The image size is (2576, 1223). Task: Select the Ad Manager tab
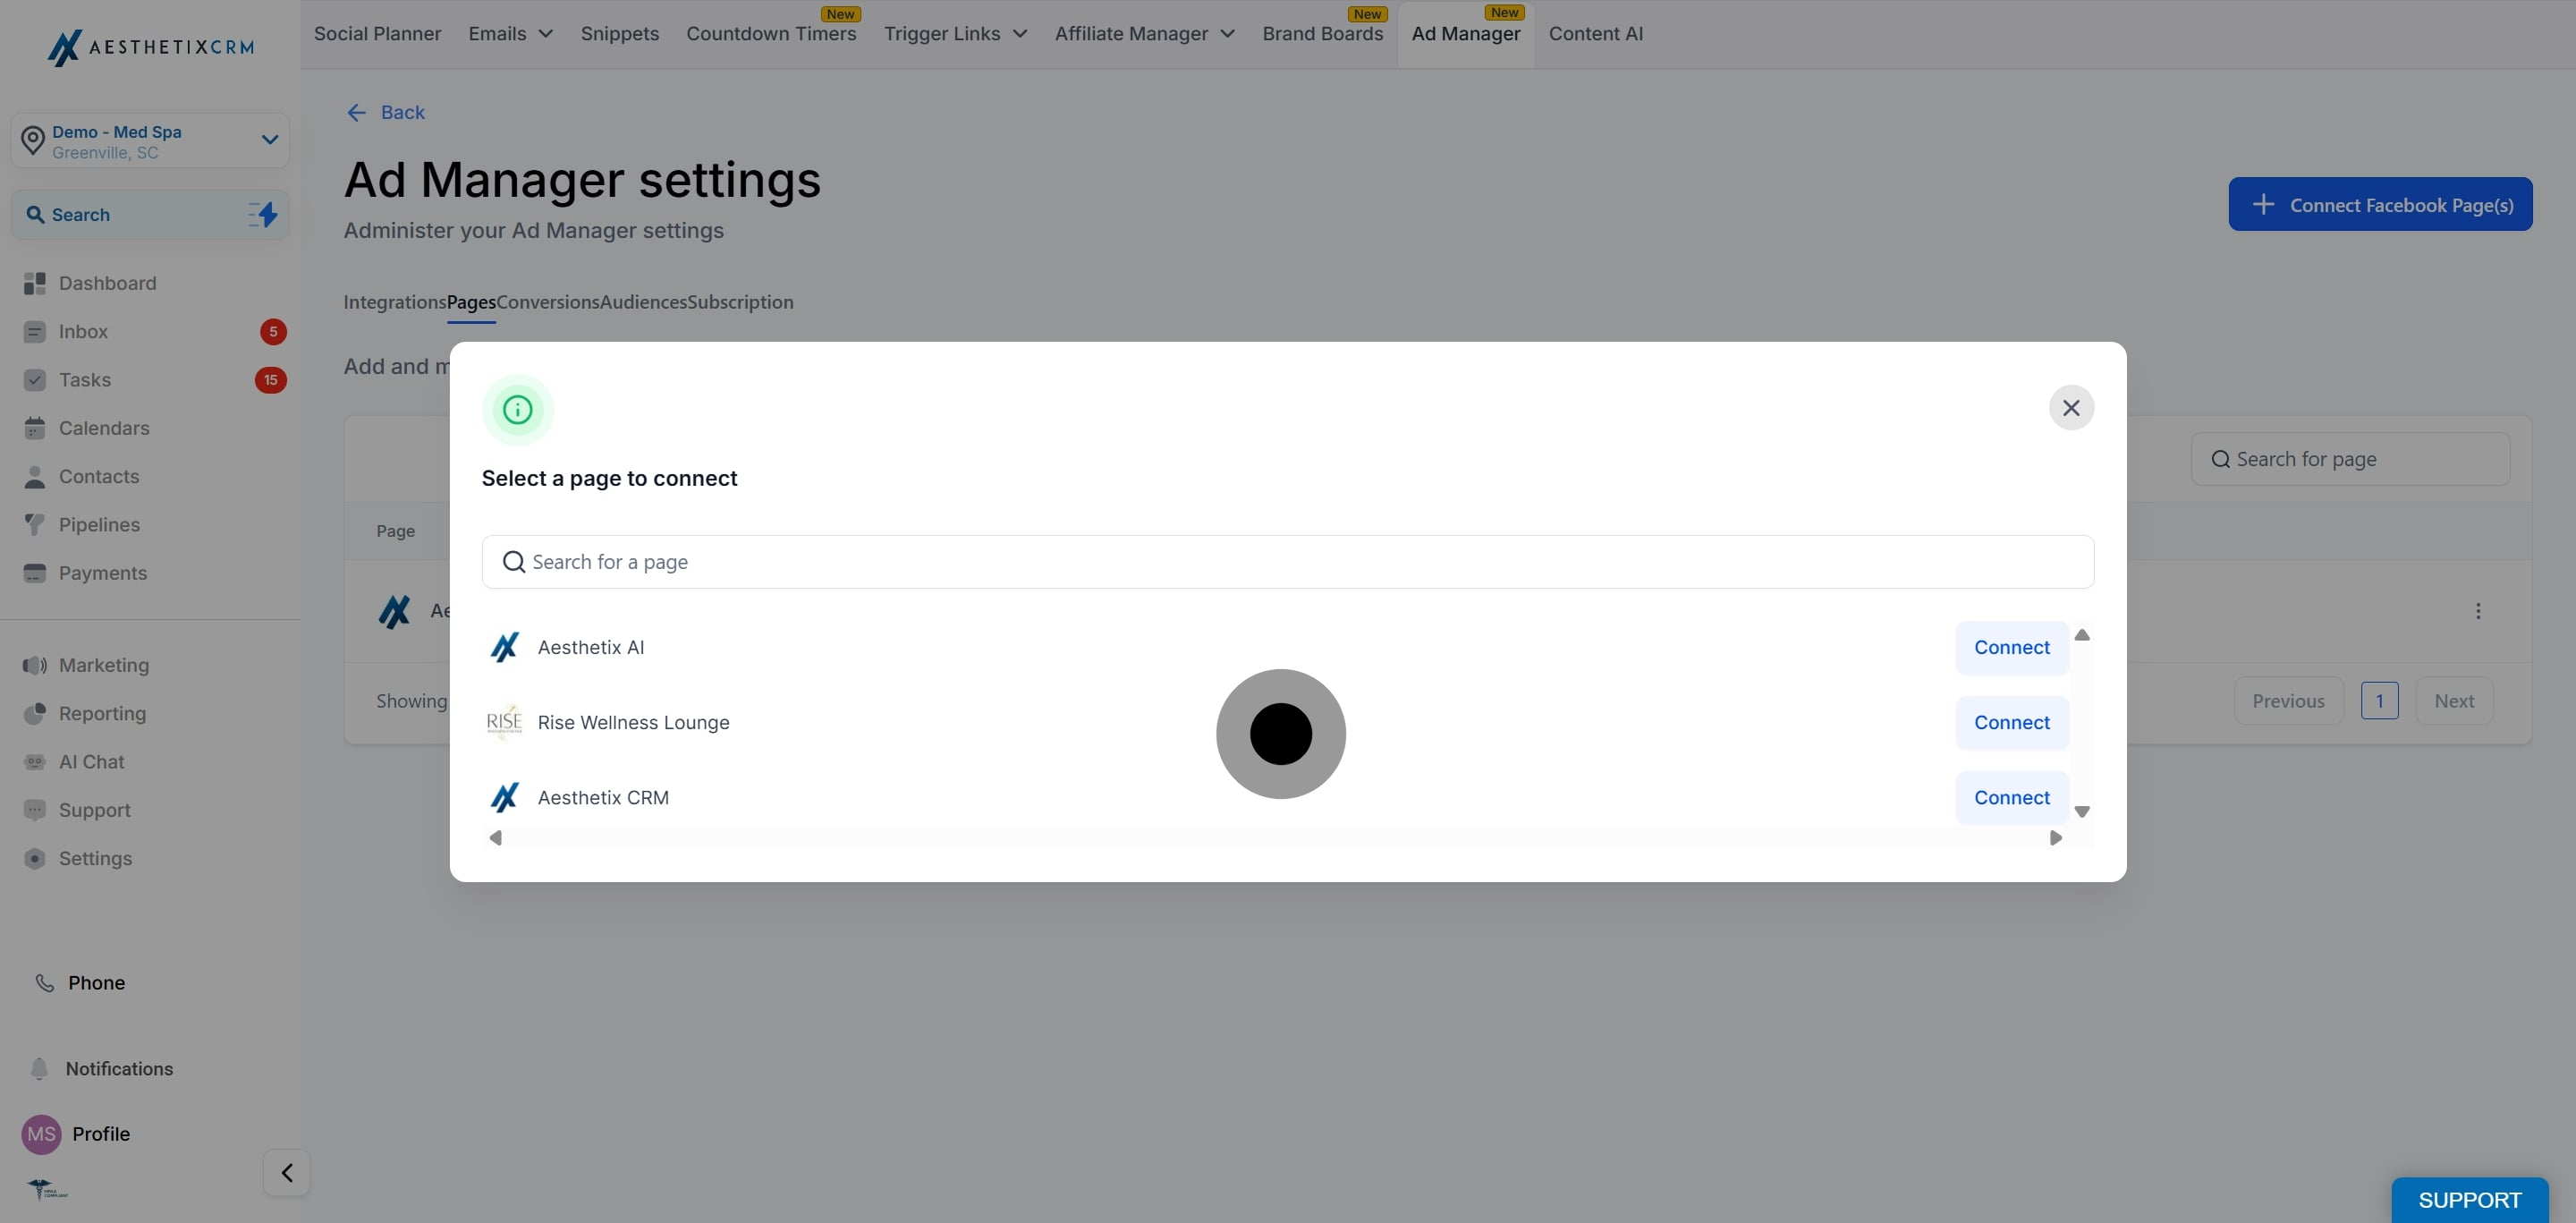pyautogui.click(x=1465, y=34)
